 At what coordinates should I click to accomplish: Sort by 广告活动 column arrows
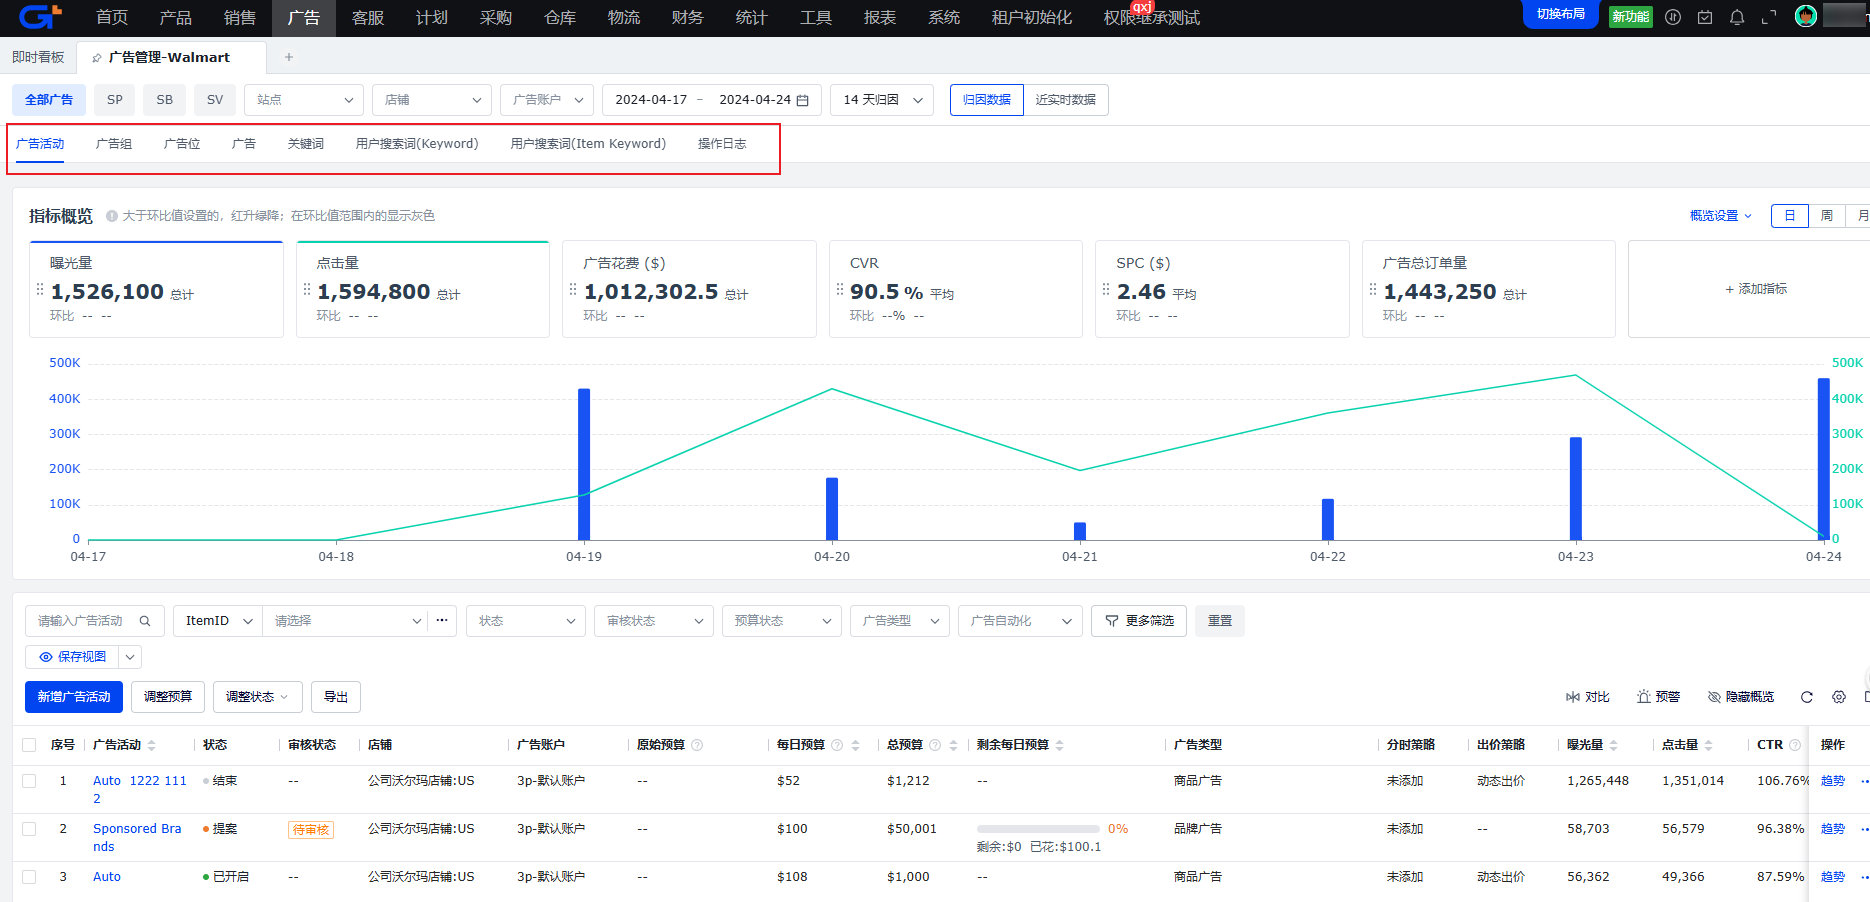pos(151,745)
